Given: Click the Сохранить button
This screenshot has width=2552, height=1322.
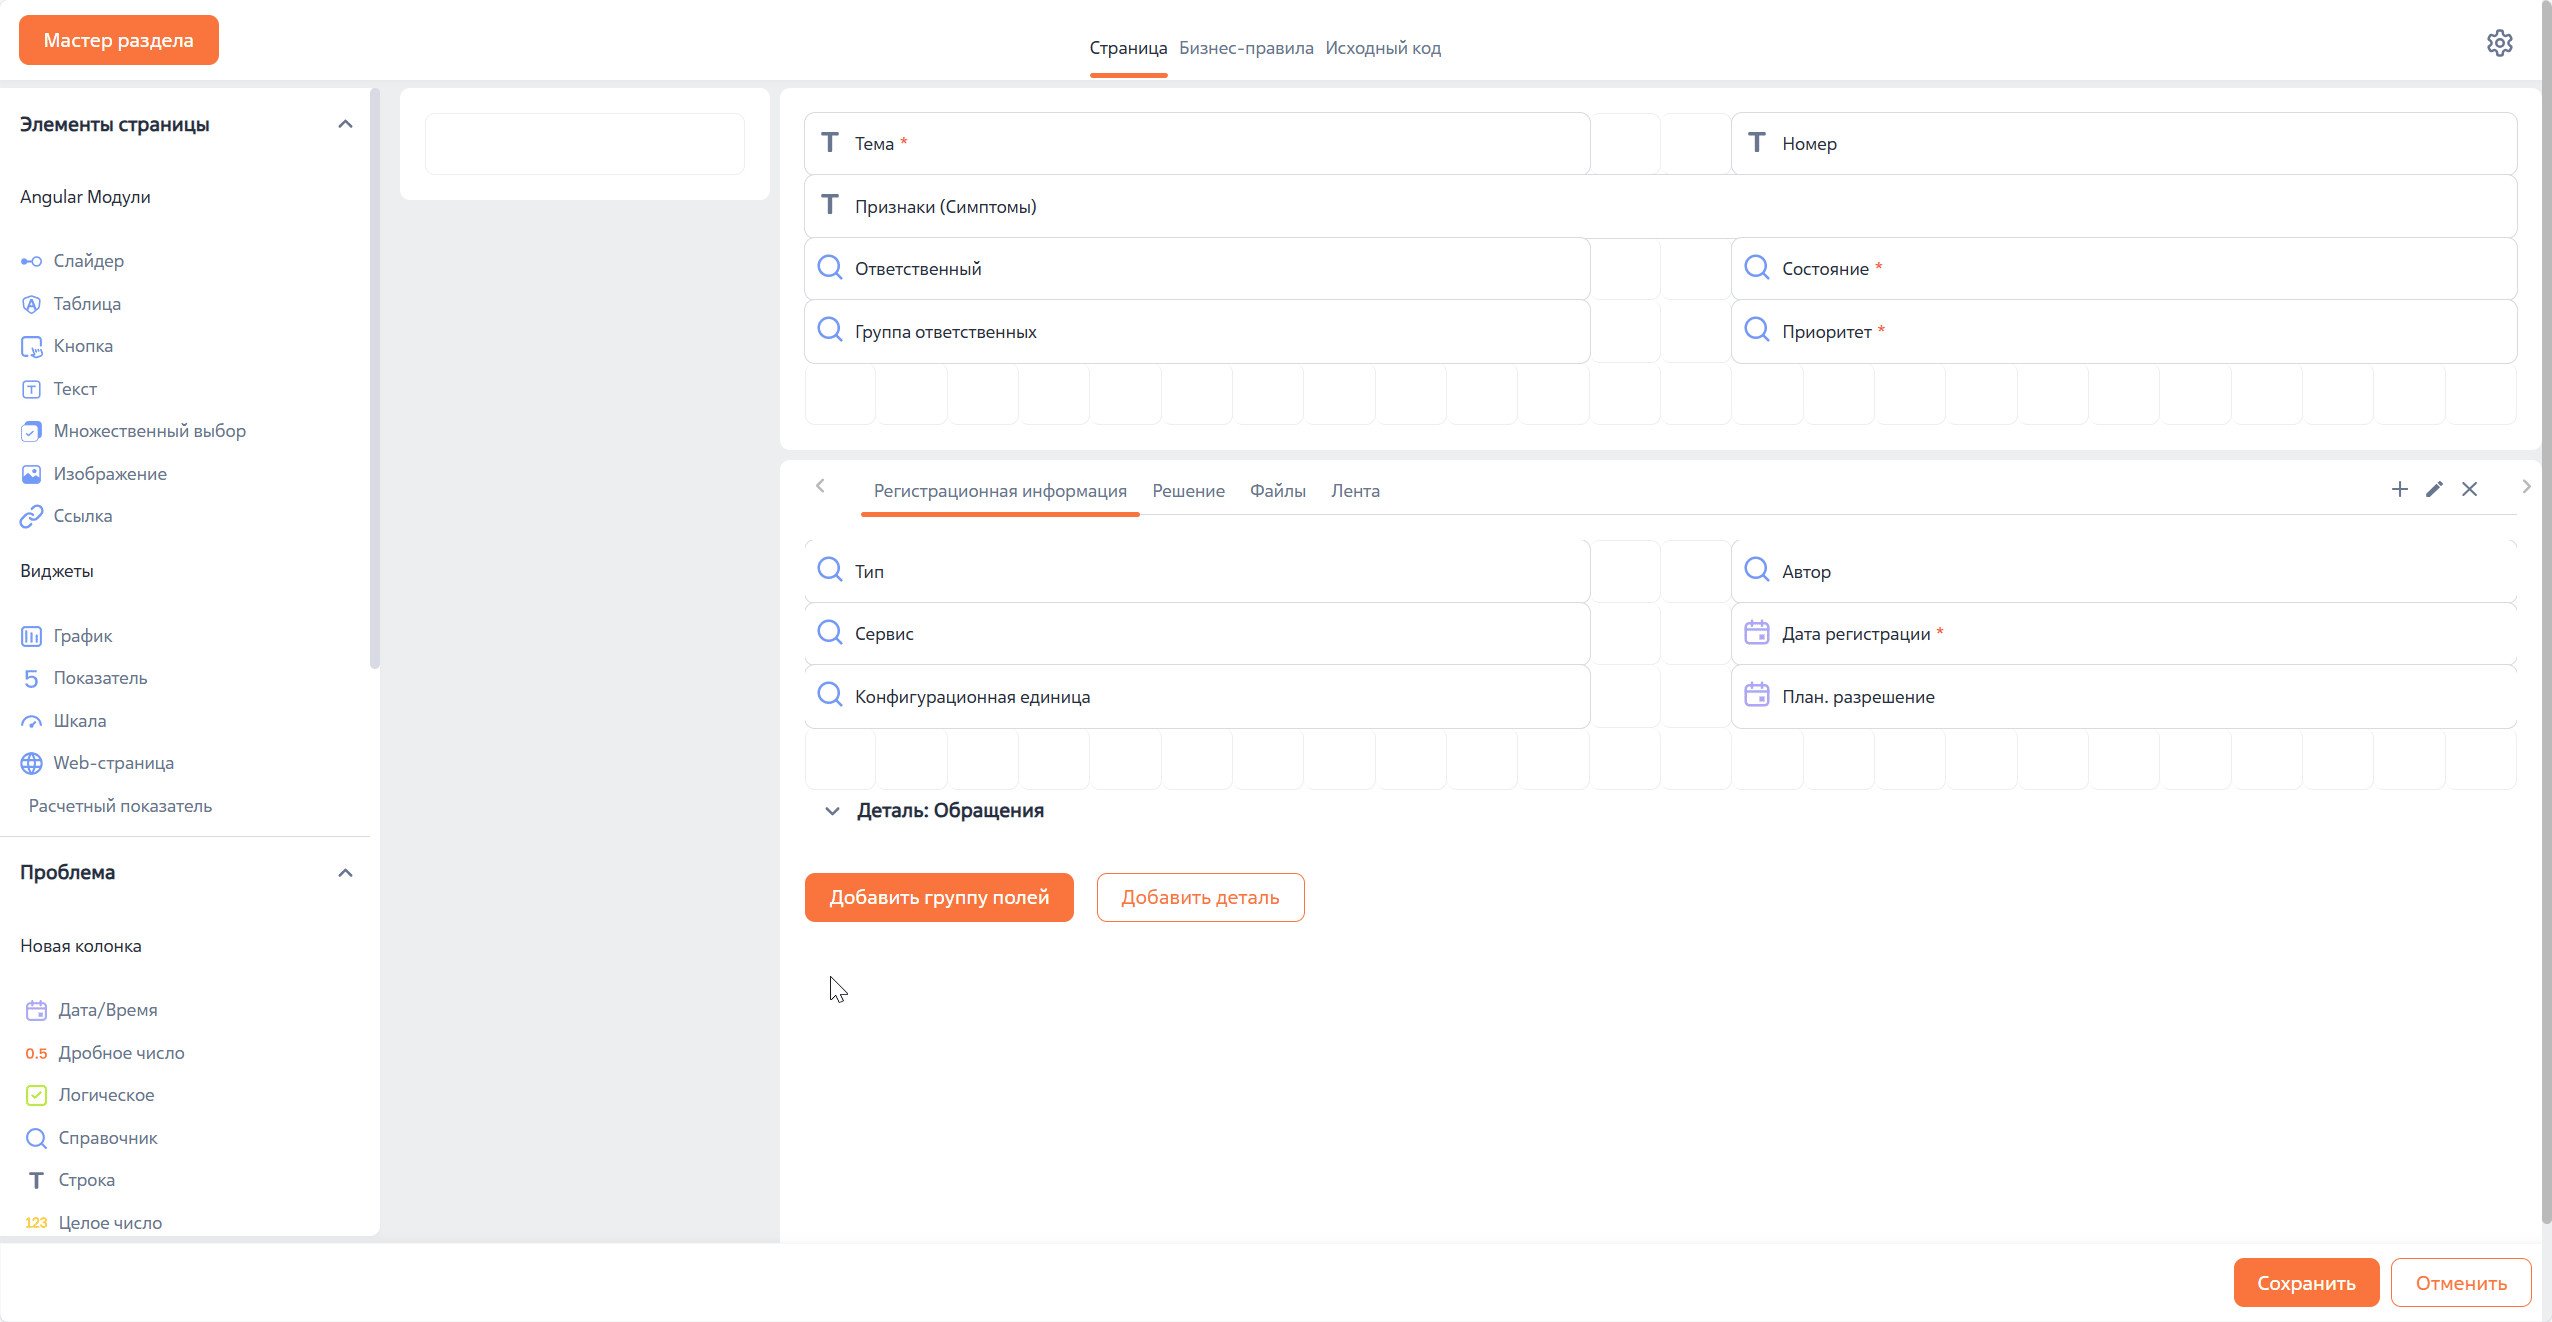Looking at the screenshot, I should (2305, 1283).
